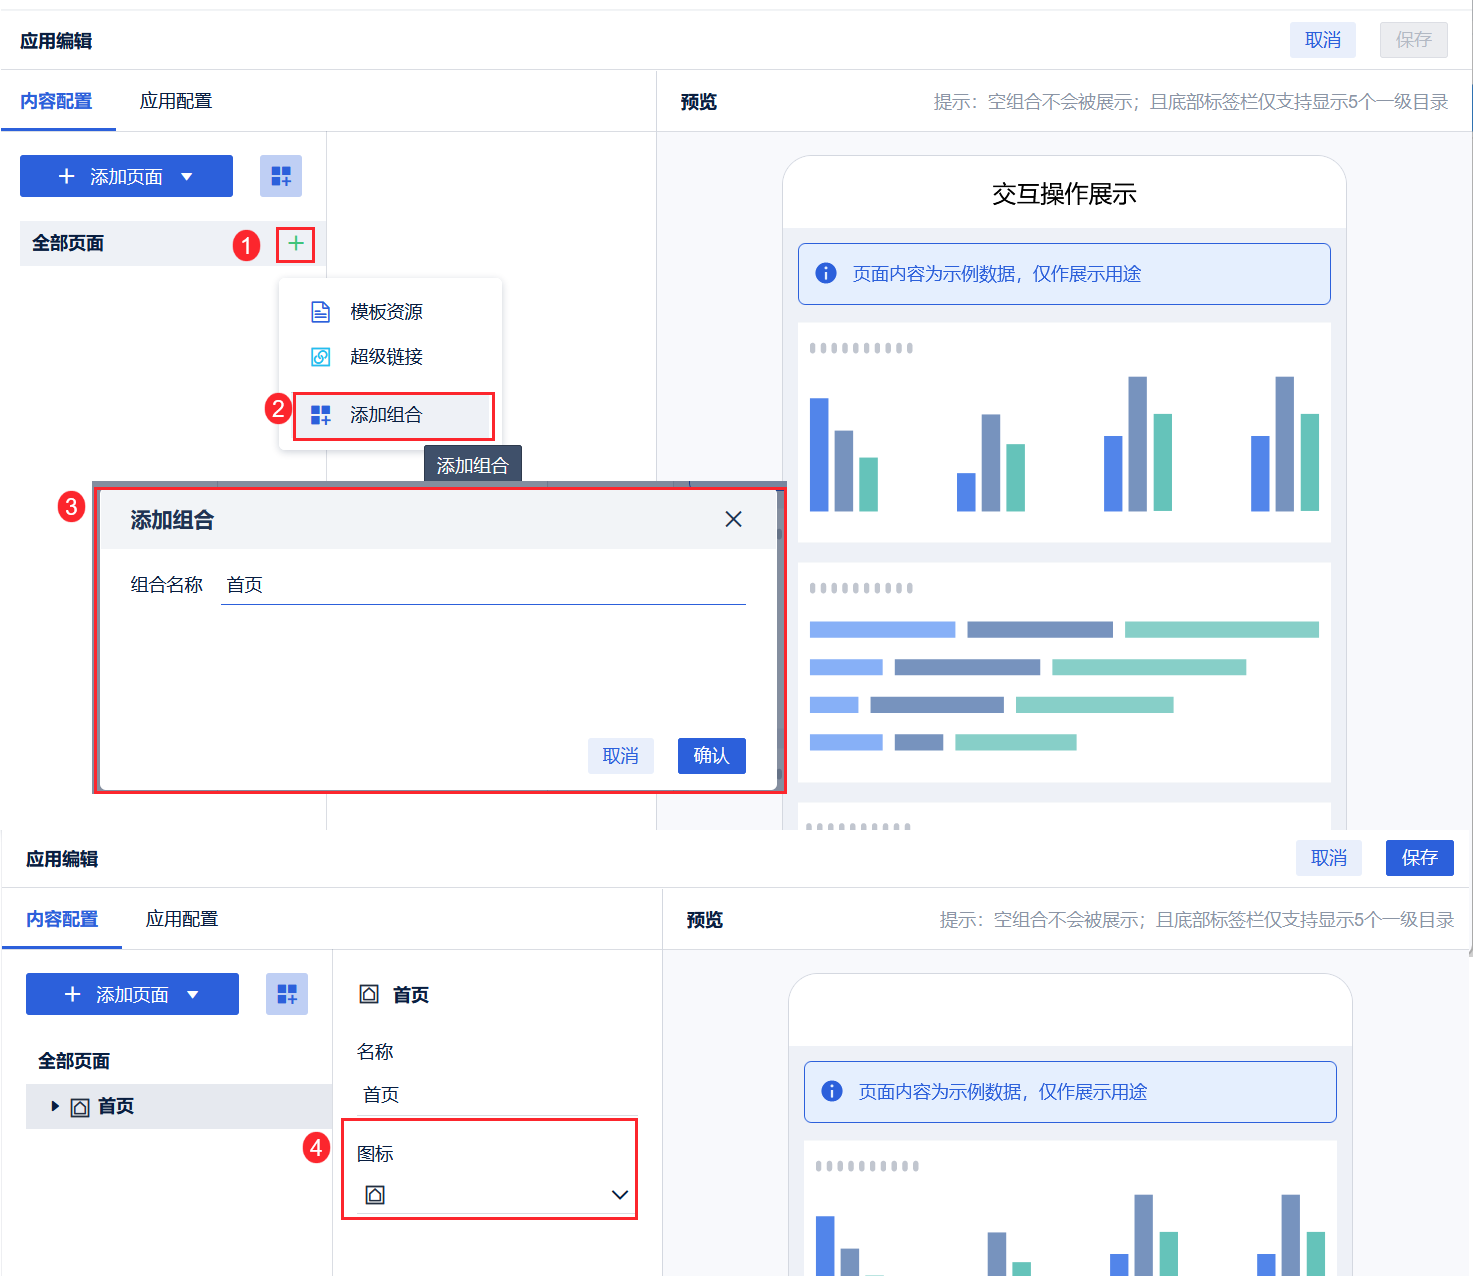Click 取消 next to the blue 保存
This screenshot has width=1473, height=1276.
1329,858
